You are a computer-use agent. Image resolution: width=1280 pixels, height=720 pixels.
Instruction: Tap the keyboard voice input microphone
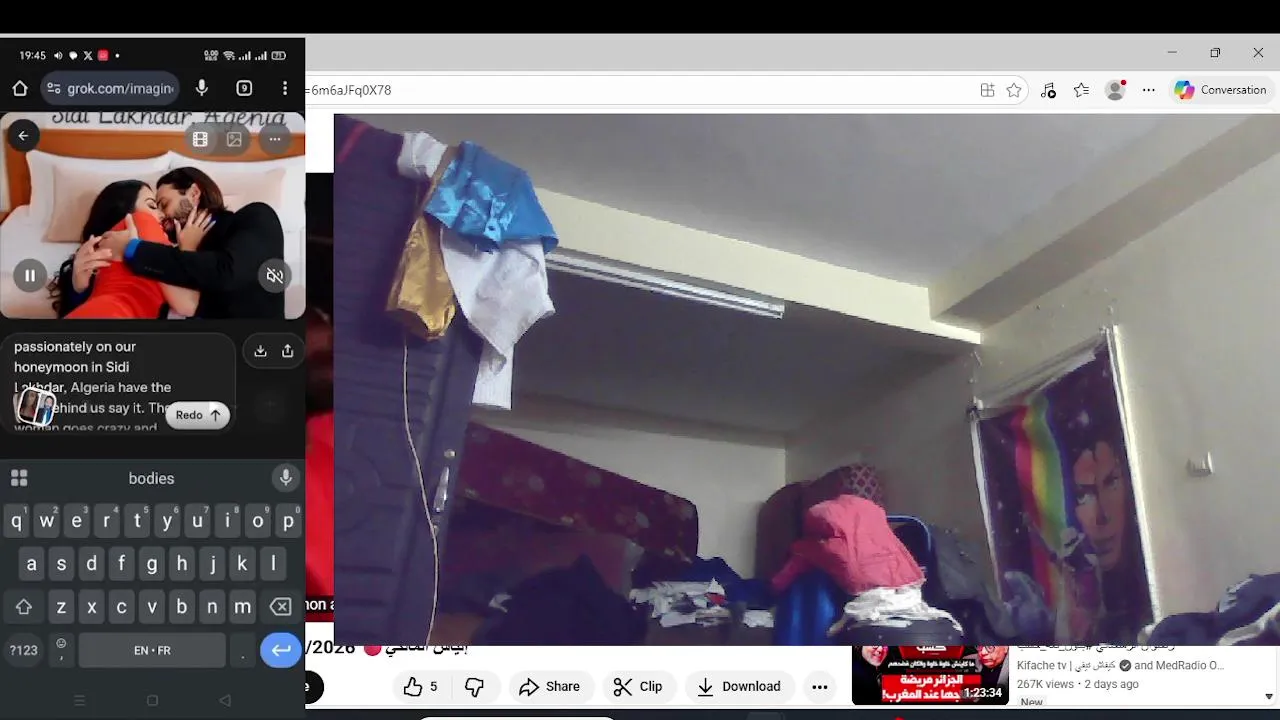pos(286,478)
